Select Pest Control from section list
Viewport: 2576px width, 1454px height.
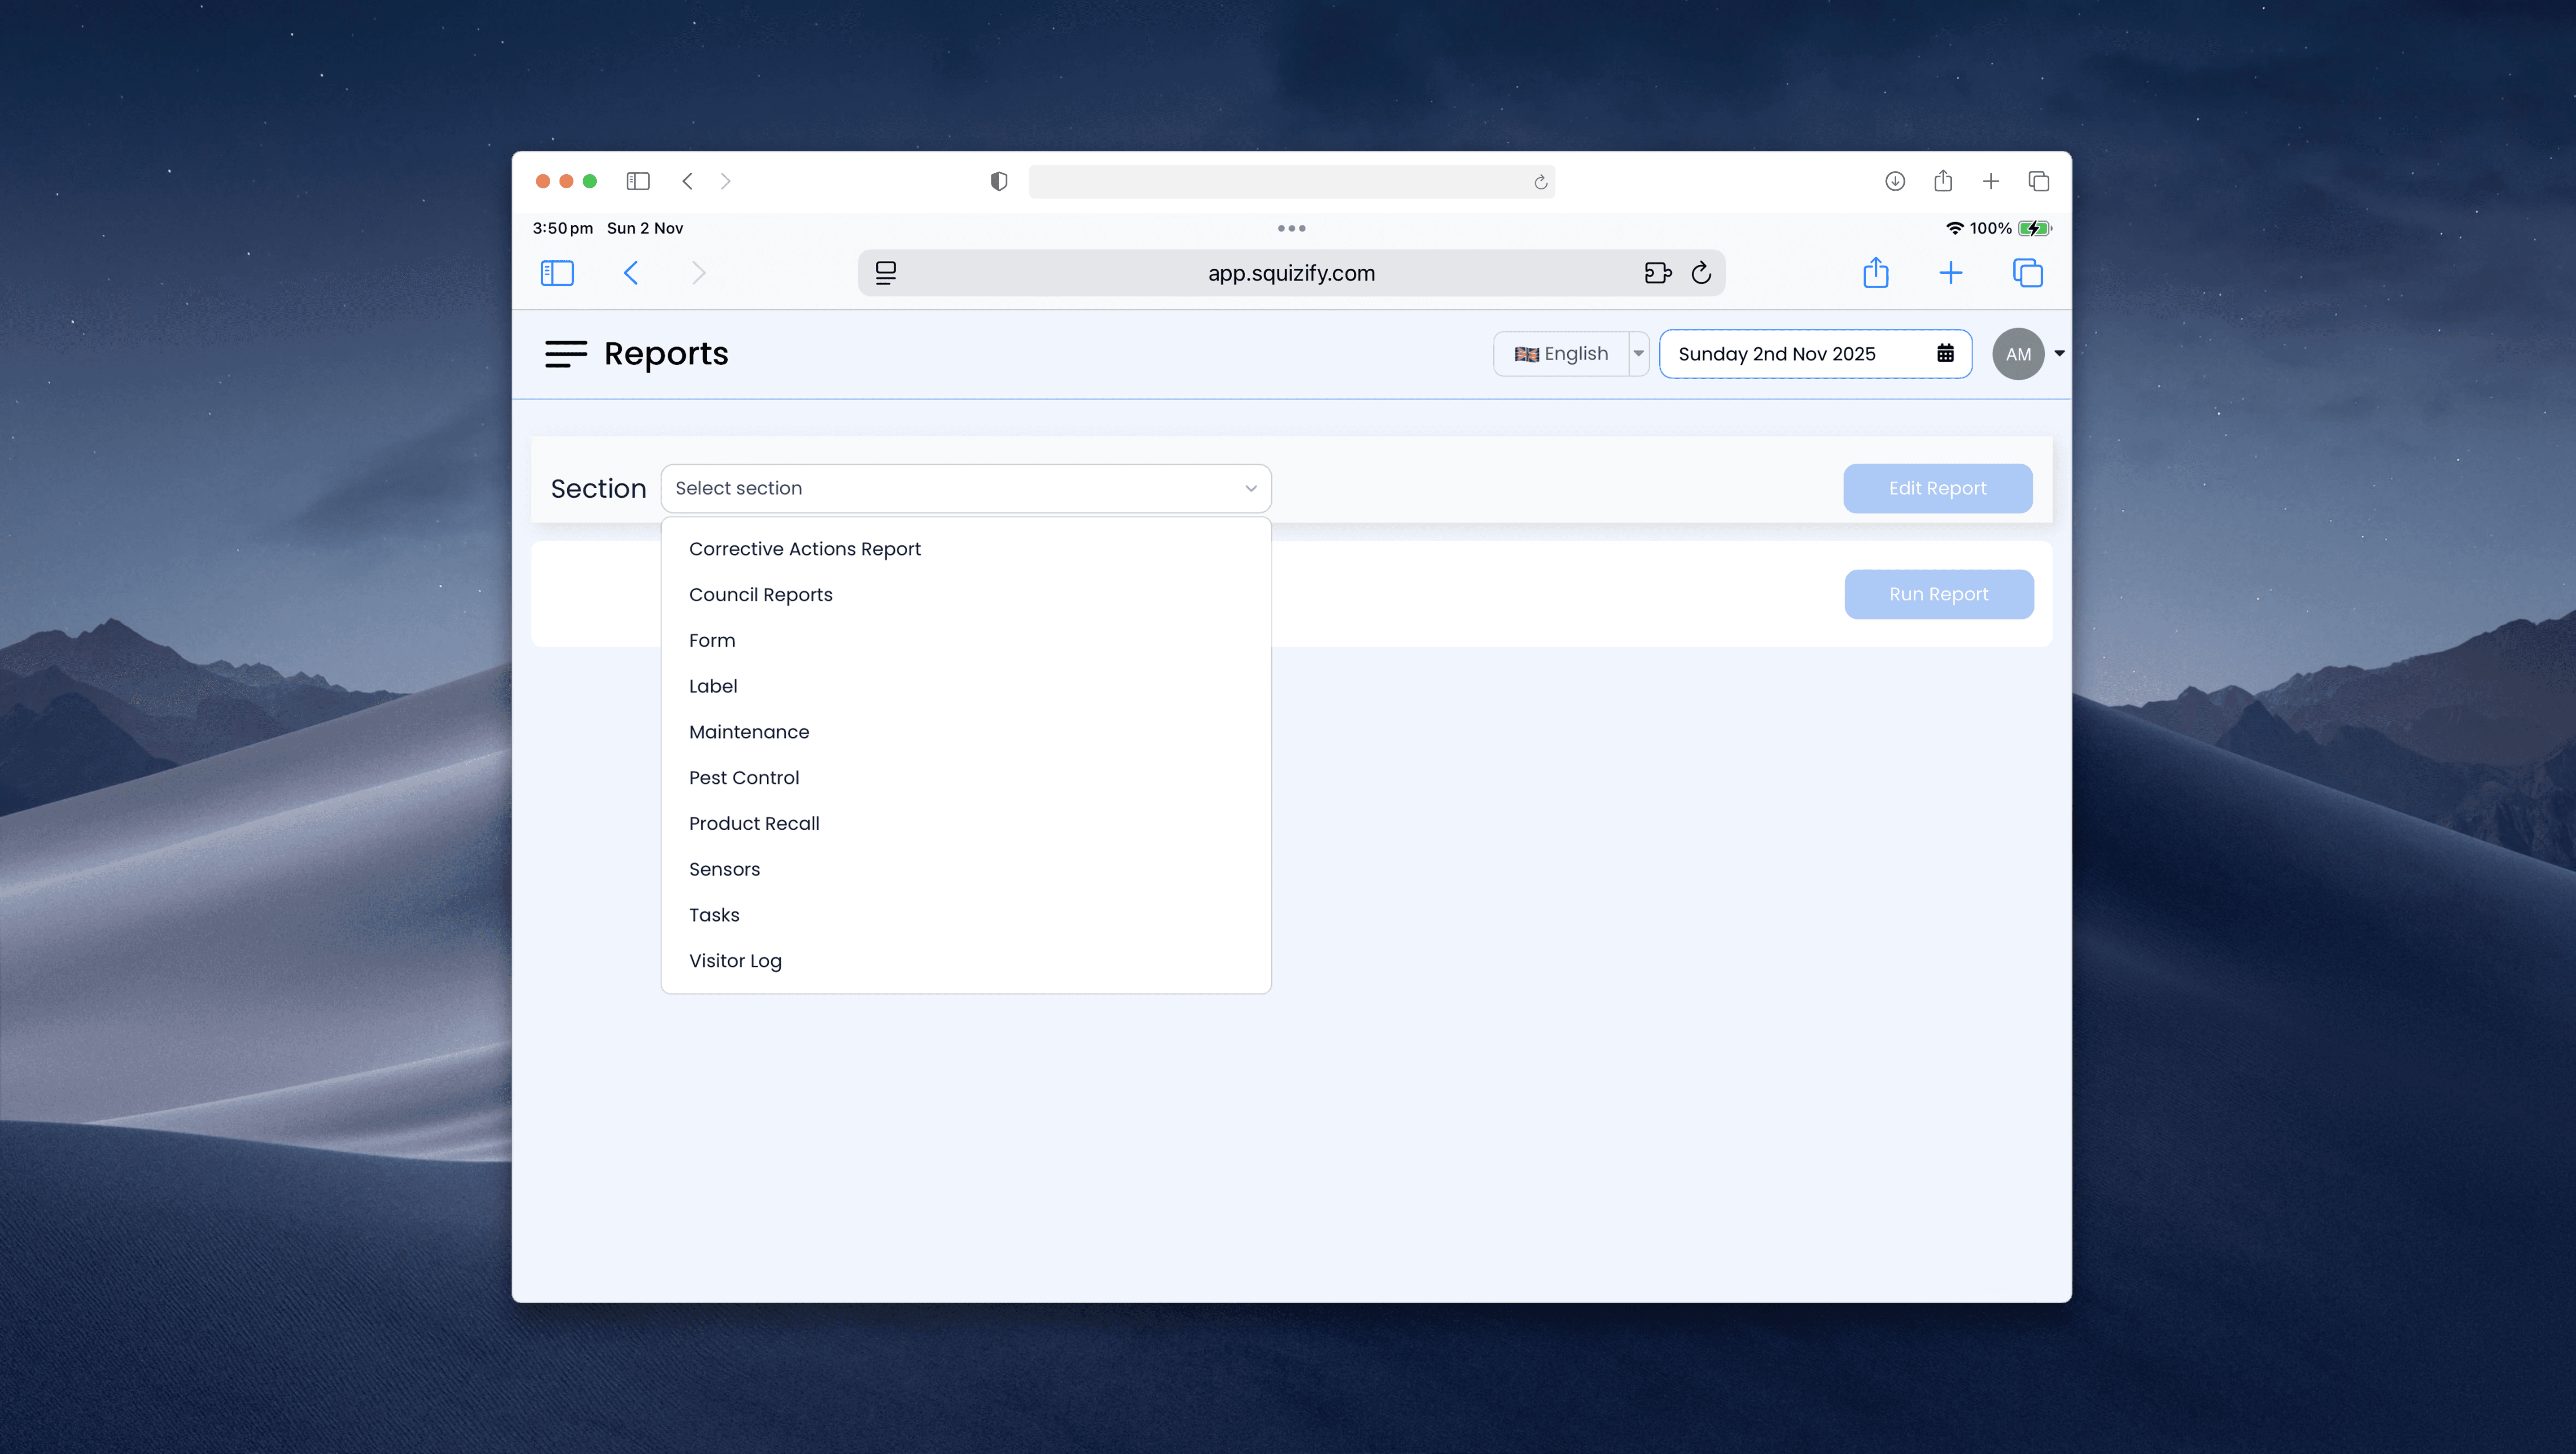point(743,778)
